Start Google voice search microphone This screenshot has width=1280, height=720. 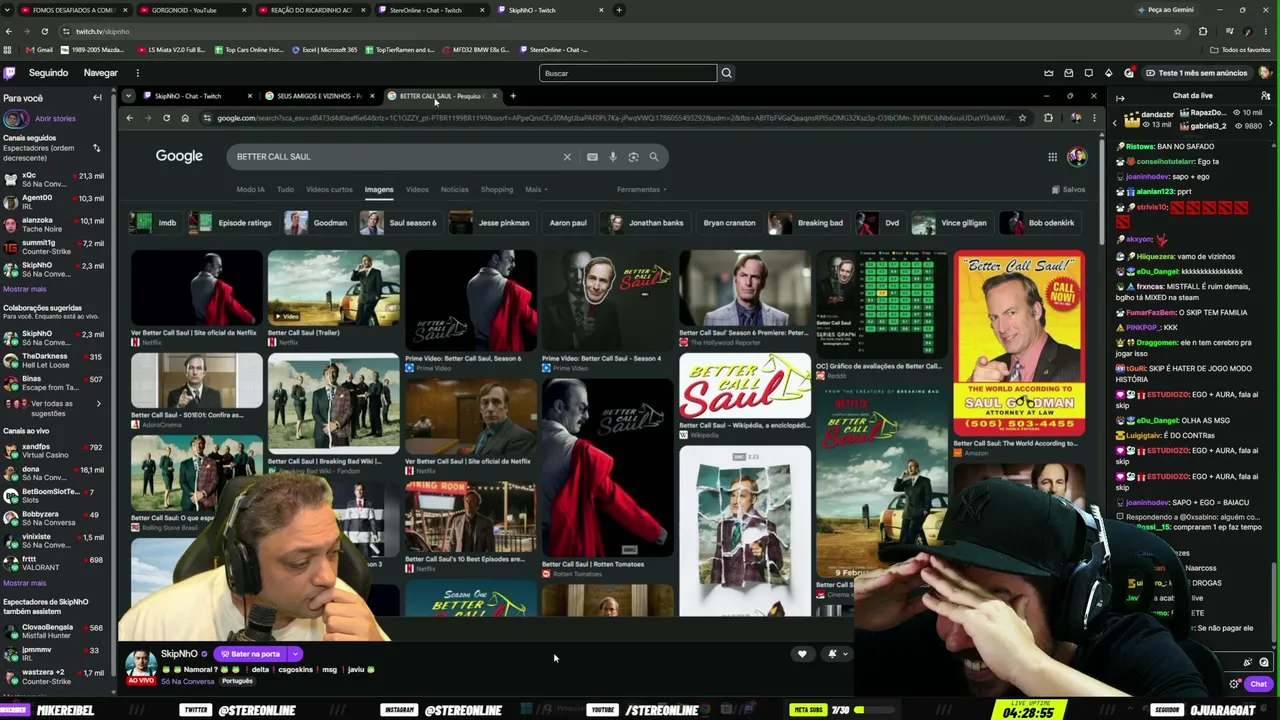[613, 157]
